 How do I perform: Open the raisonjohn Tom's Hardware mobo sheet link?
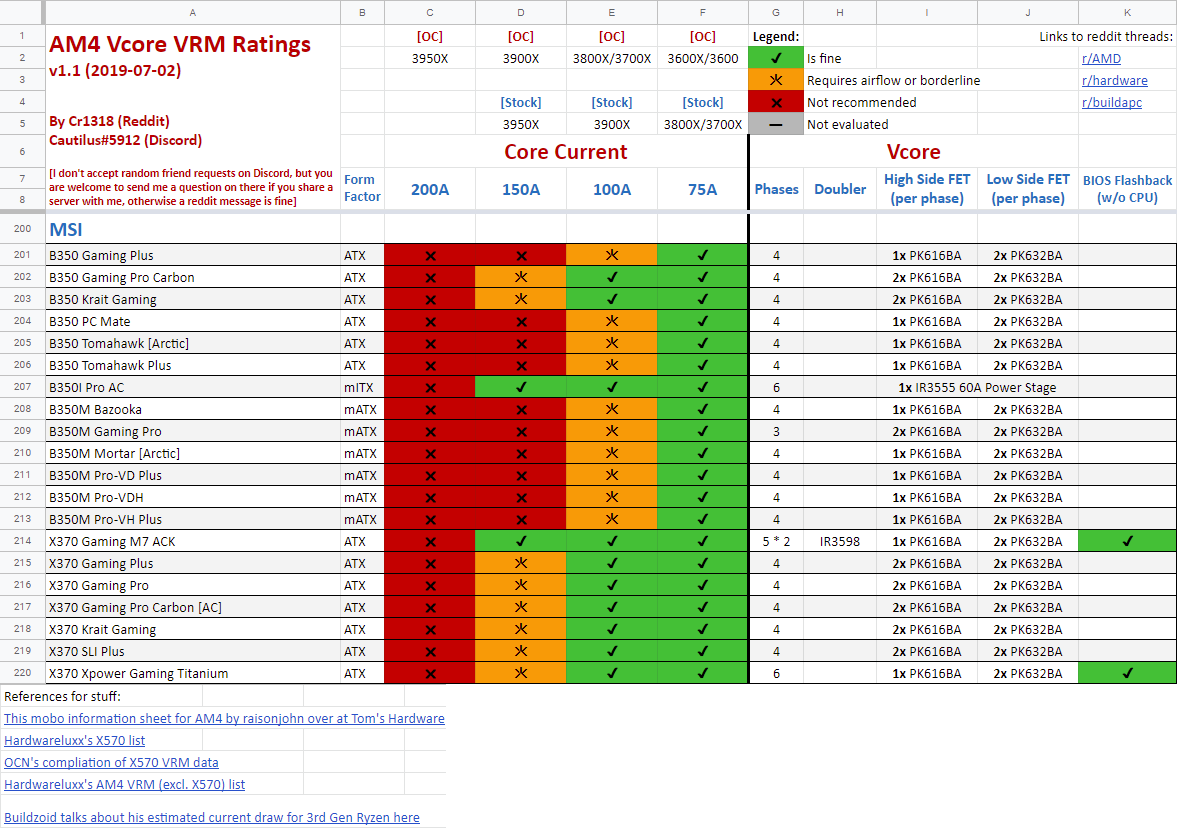pos(224,718)
